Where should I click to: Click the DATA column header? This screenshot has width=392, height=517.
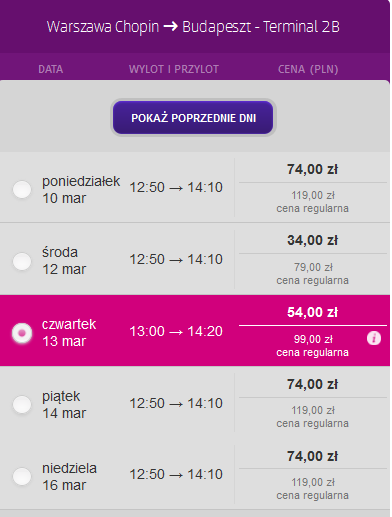coord(50,69)
